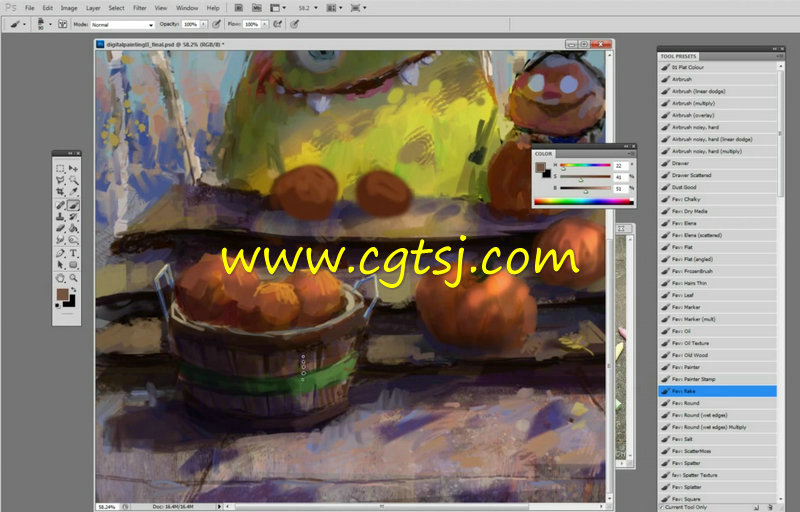The height and width of the screenshot is (512, 800).
Task: Select the Color panel tab
Action: pos(543,153)
